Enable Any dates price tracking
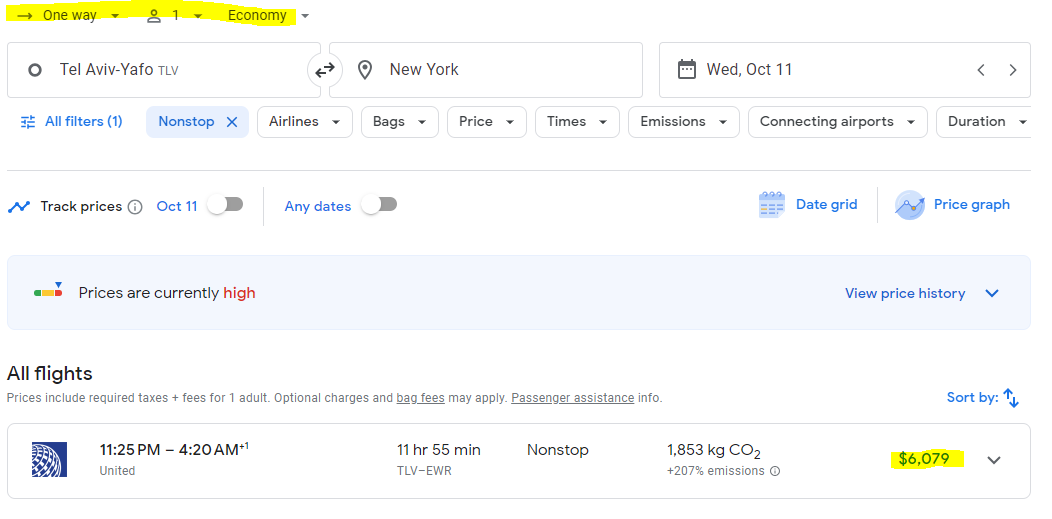 [379, 205]
